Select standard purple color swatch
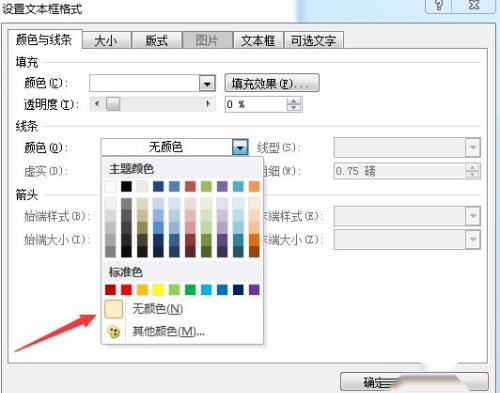Viewport: 500px width, 393px height. [x=254, y=290]
